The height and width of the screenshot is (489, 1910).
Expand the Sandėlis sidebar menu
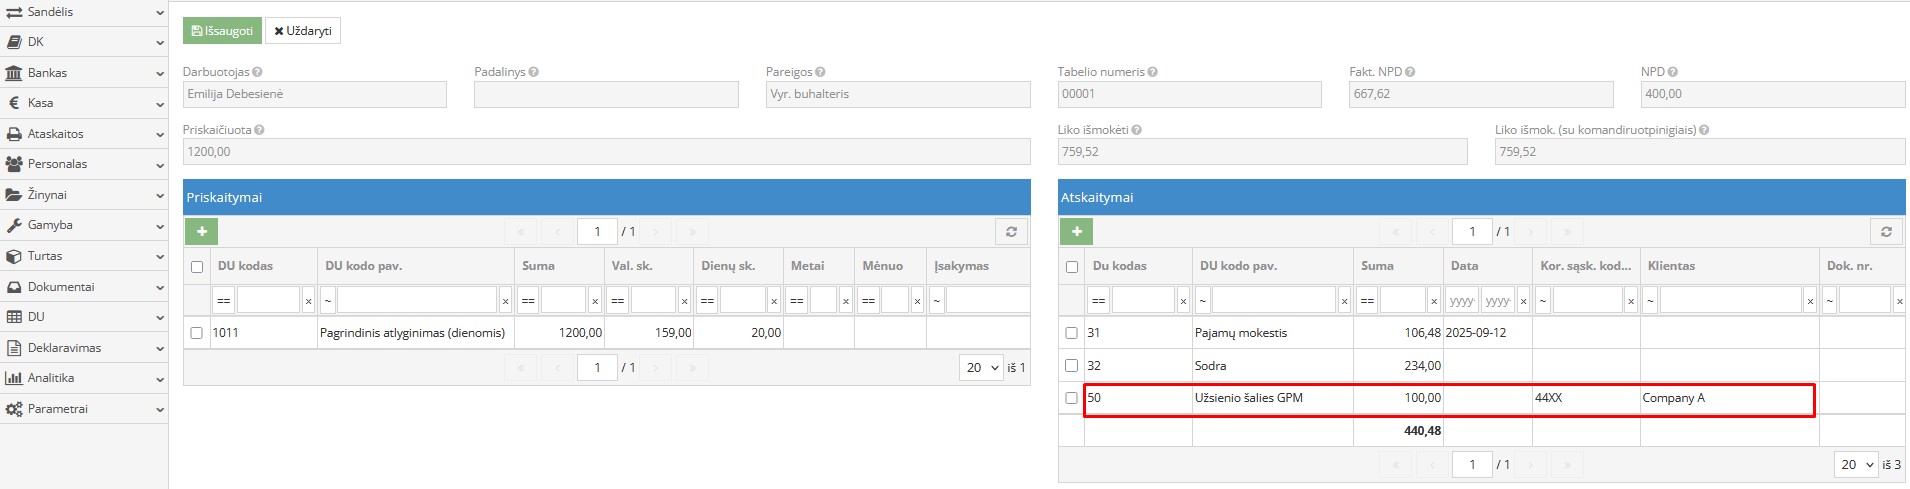pos(84,12)
